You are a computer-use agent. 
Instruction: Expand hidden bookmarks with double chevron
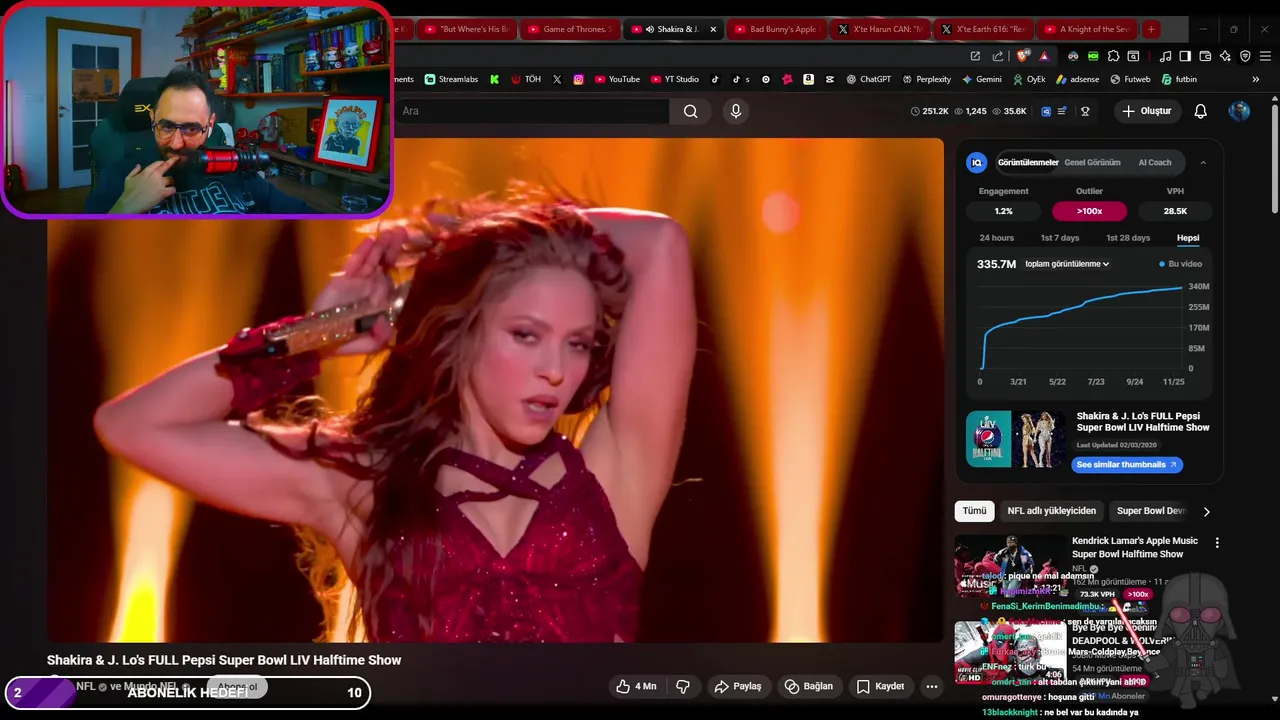[x=1255, y=79]
